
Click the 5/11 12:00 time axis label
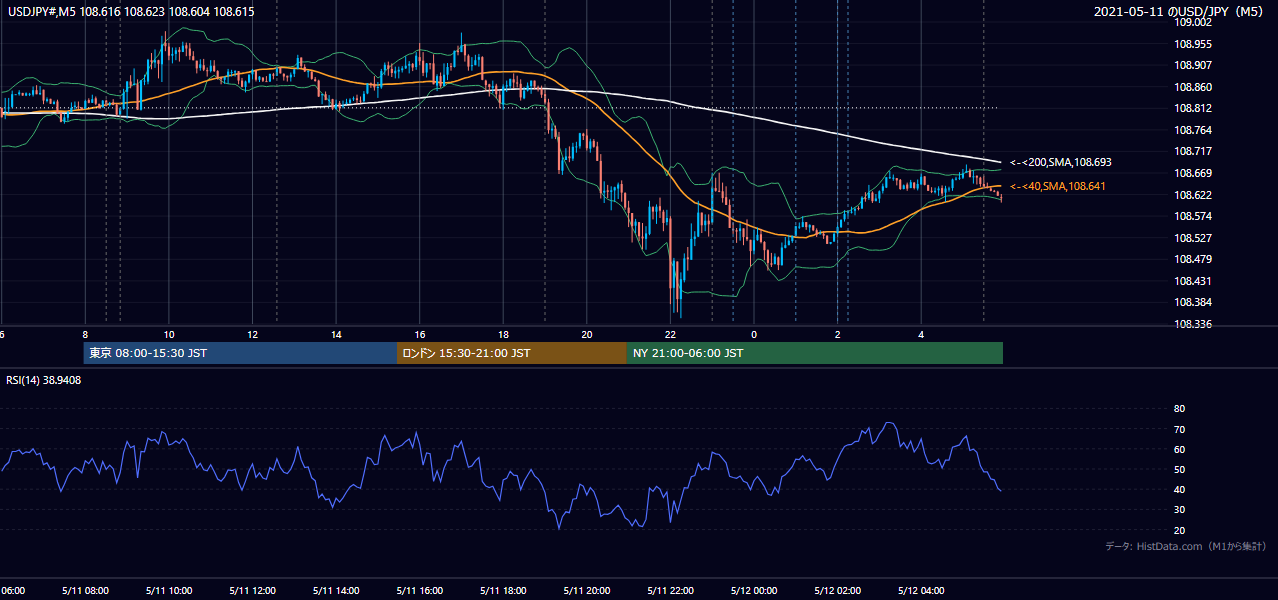[251, 591]
